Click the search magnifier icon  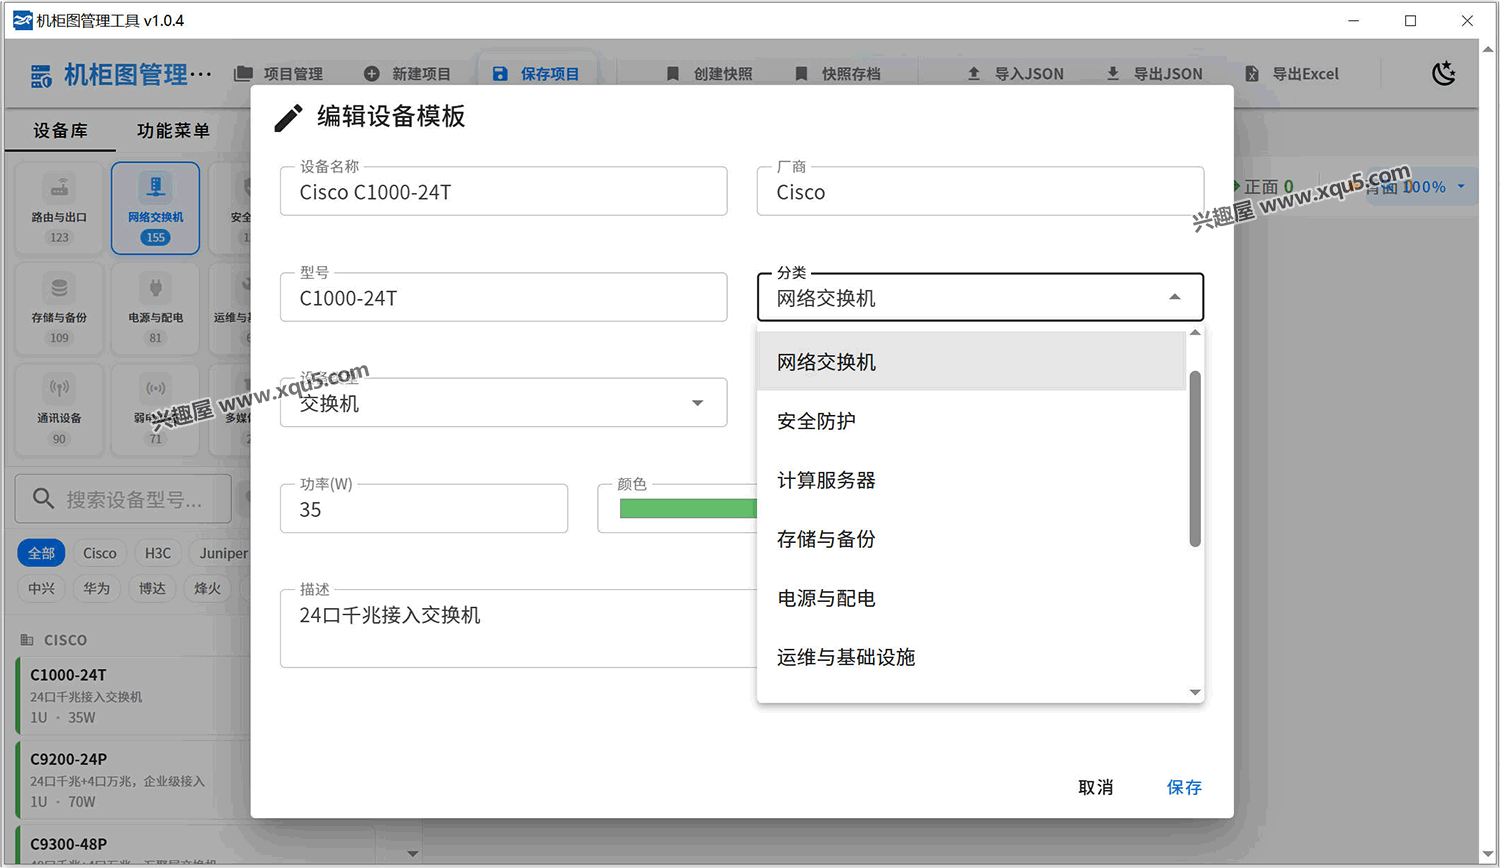43,498
